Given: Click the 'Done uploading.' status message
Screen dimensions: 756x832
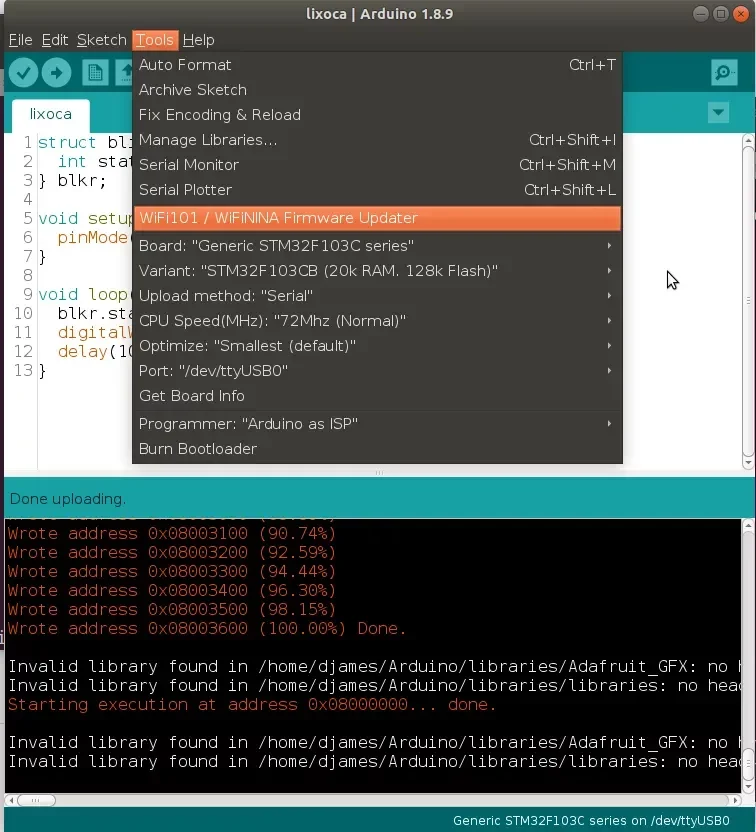Looking at the screenshot, I should pyautogui.click(x=67, y=499).
